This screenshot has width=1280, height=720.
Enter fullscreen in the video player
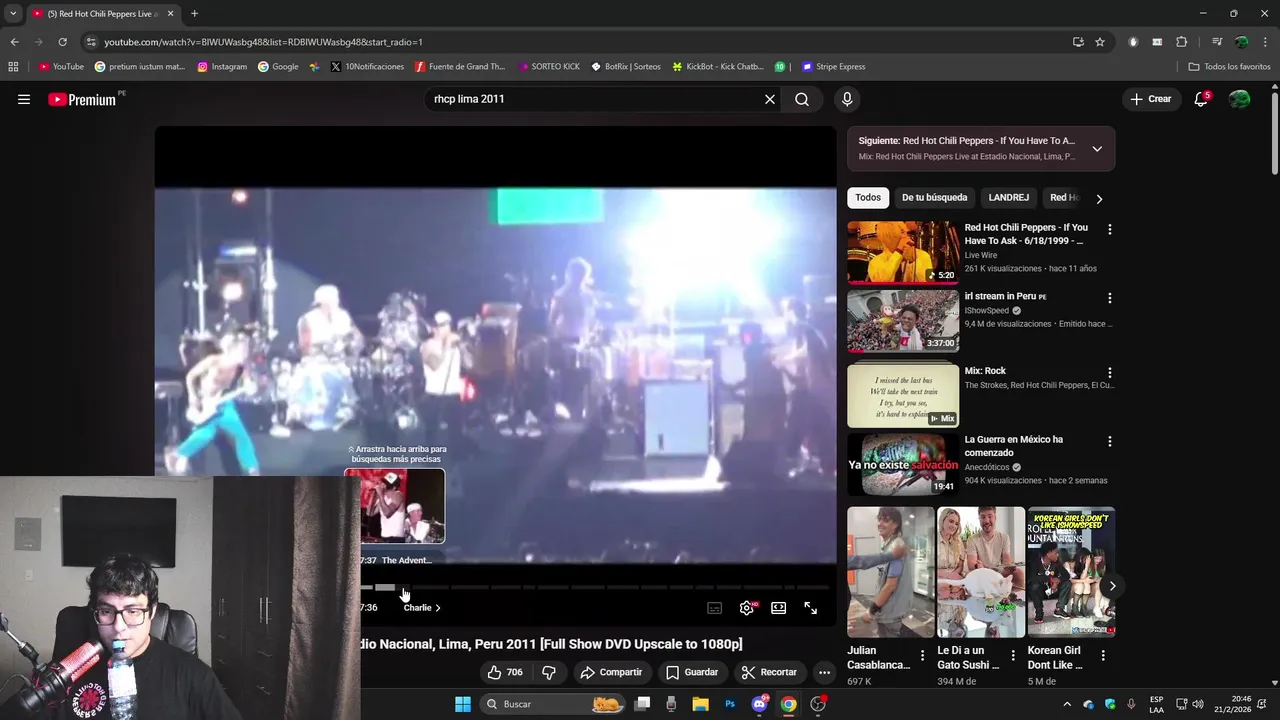pos(811,608)
